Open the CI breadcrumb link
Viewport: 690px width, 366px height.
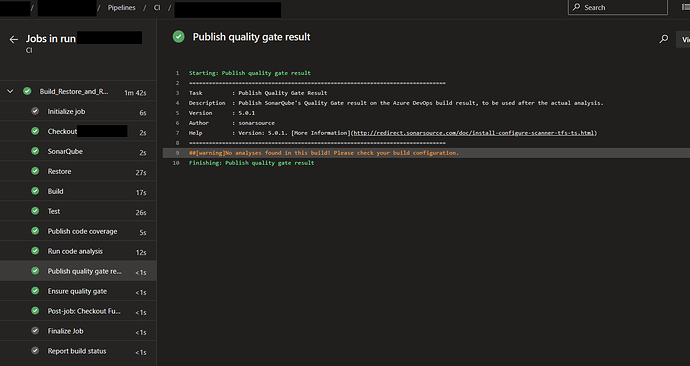(x=157, y=7)
